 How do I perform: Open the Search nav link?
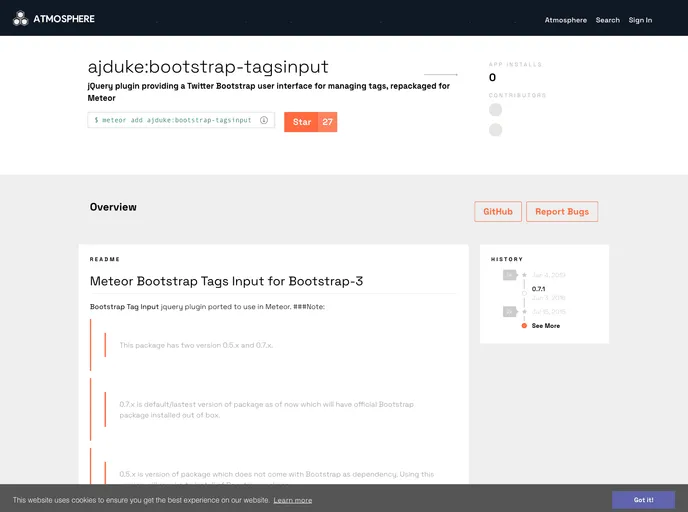(608, 20)
